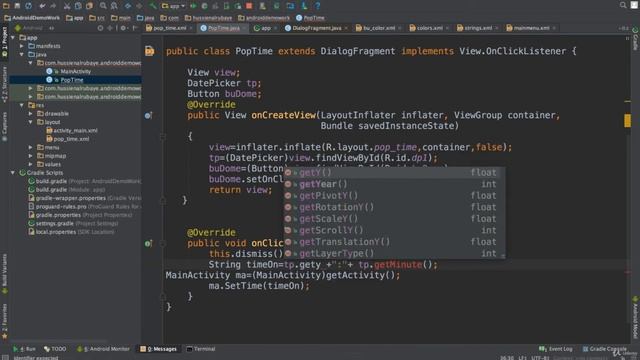Collapse the res folder node

[x=22, y=105]
